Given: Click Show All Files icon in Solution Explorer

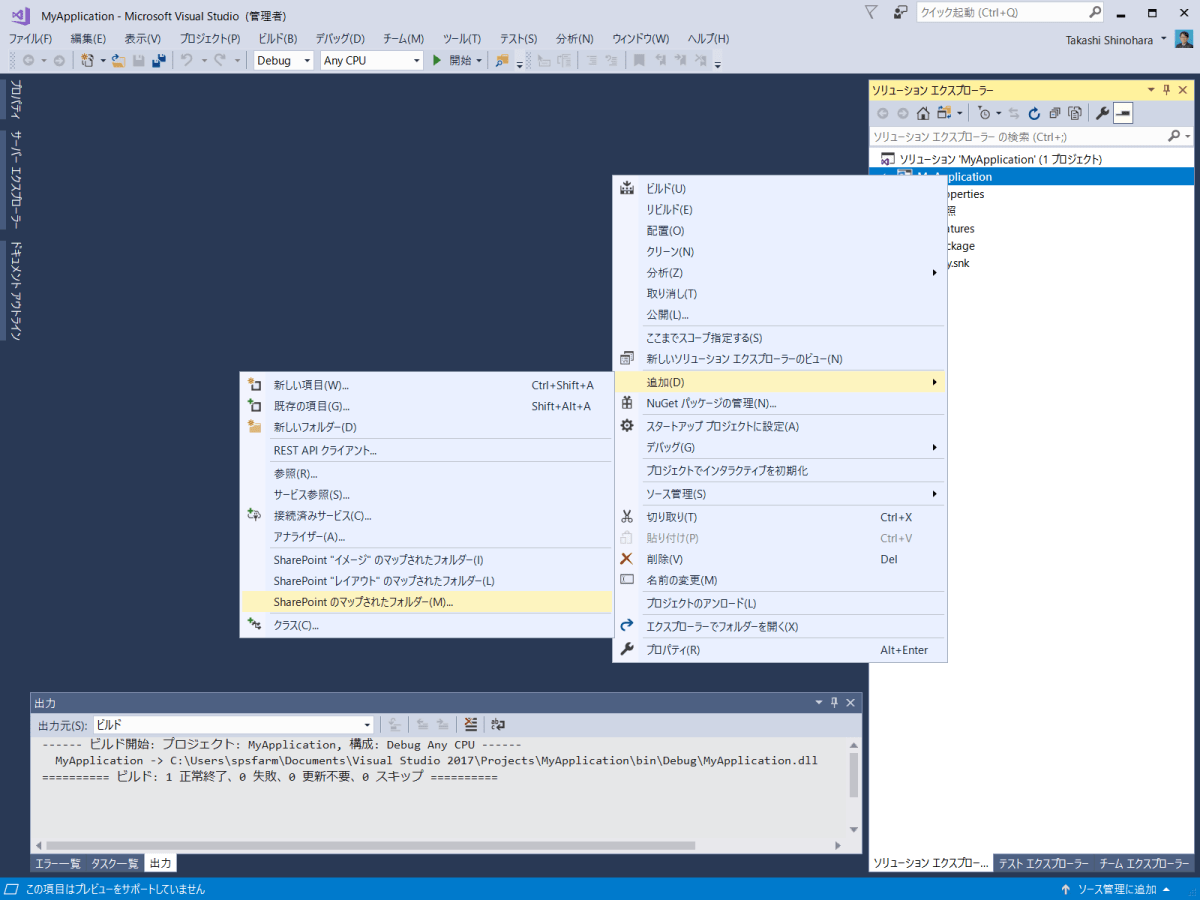Looking at the screenshot, I should pos(1074,113).
